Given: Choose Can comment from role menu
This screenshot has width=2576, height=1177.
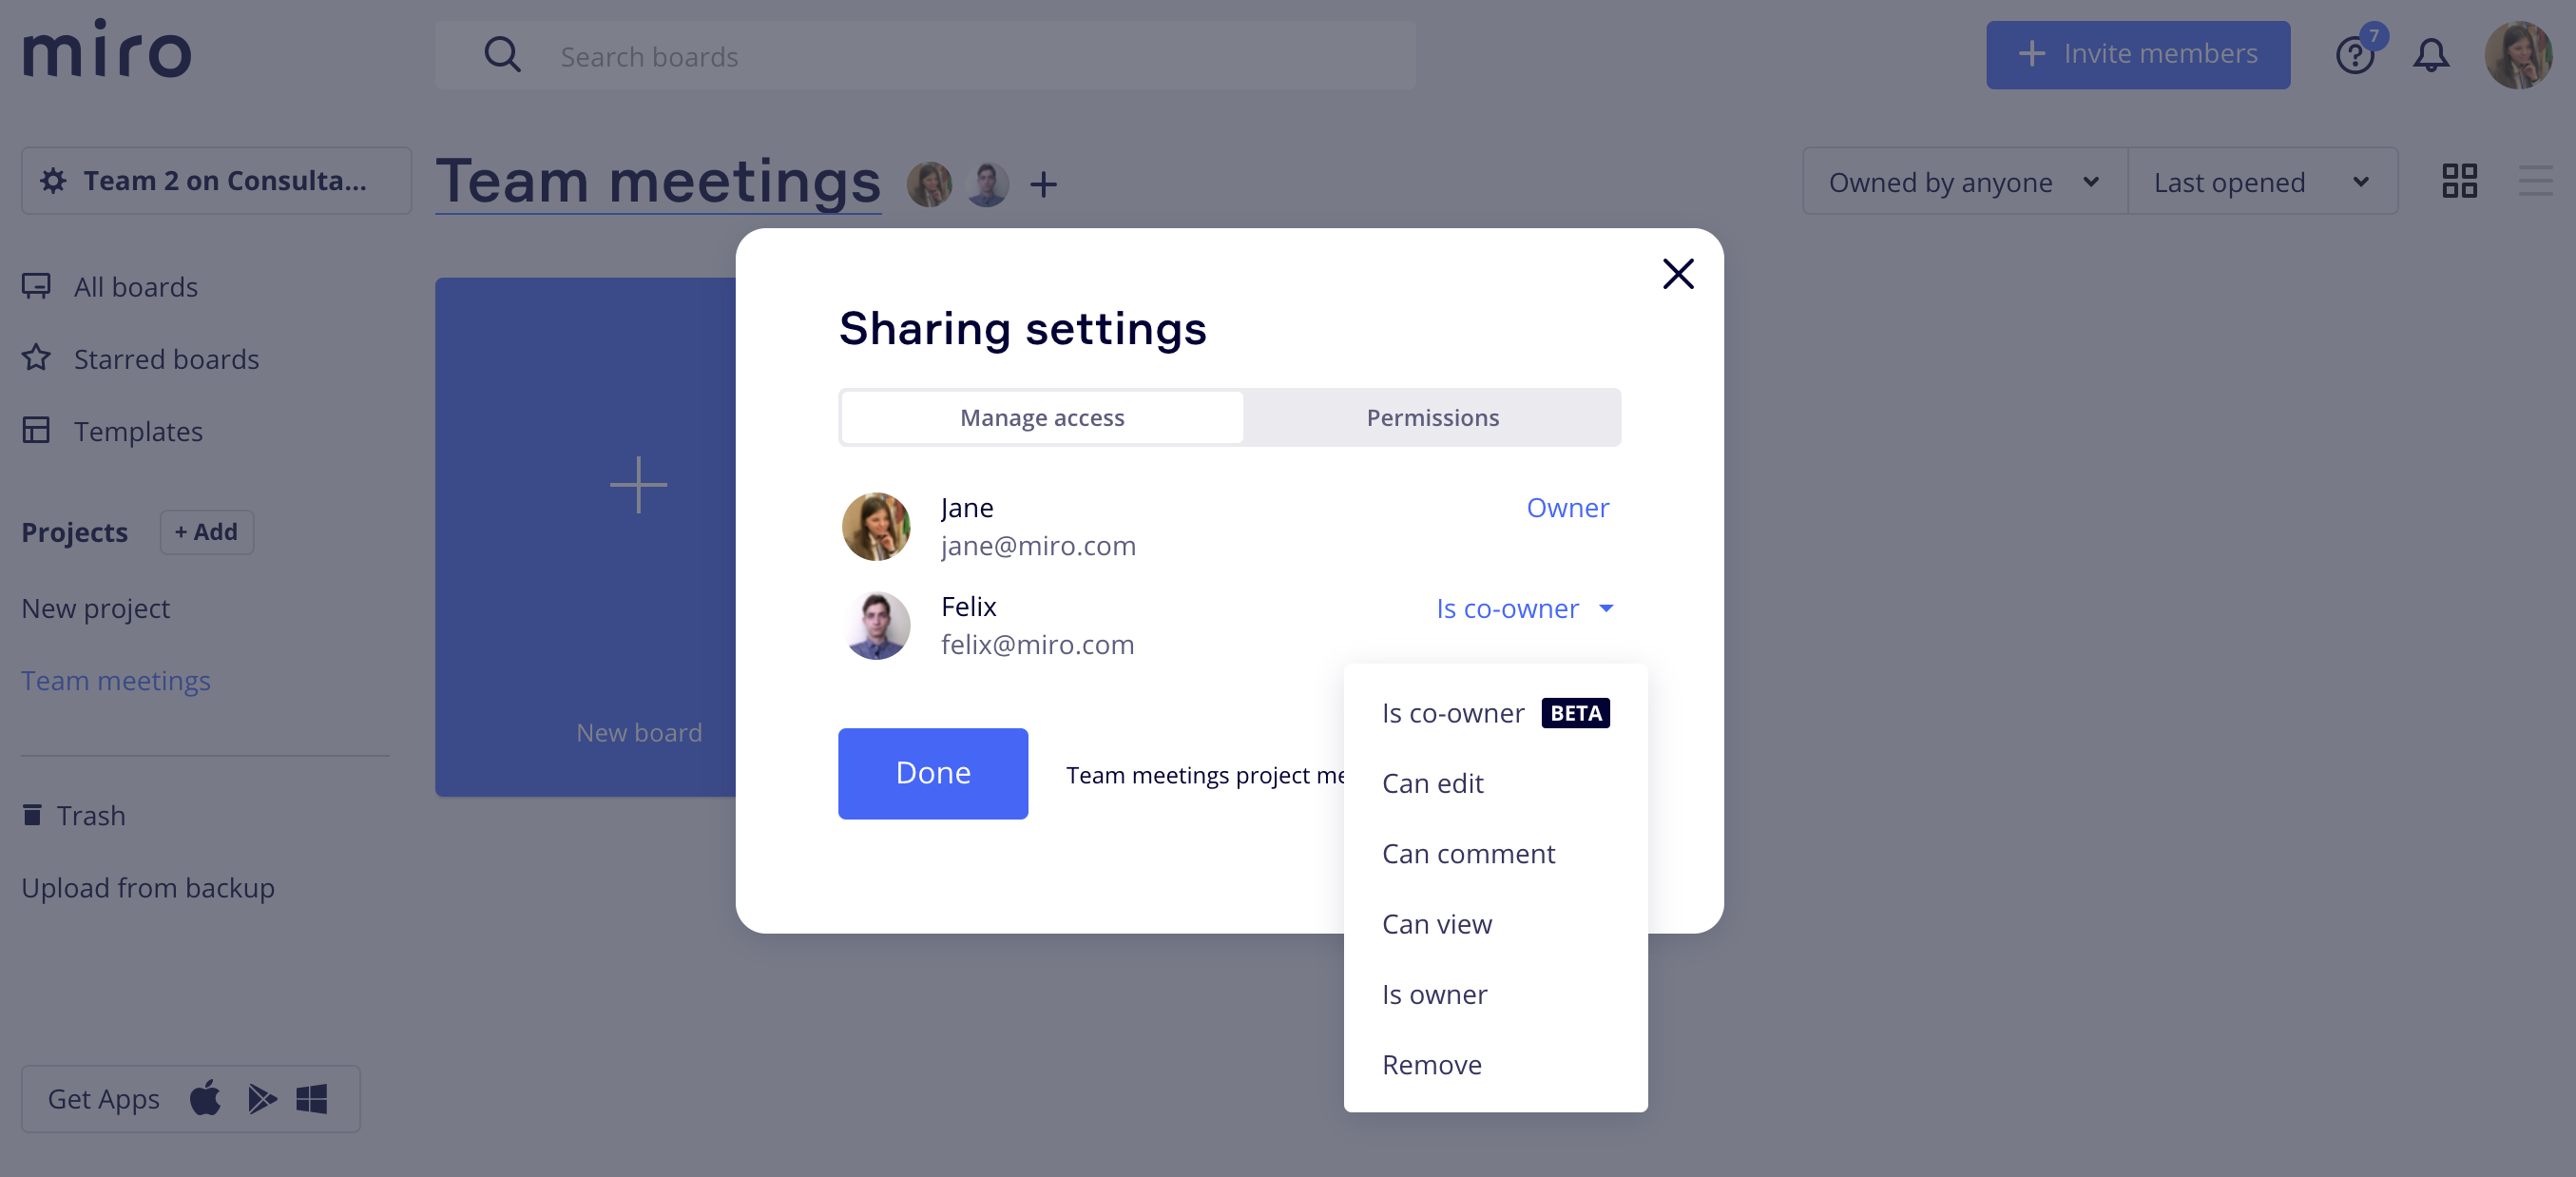Looking at the screenshot, I should (1468, 853).
